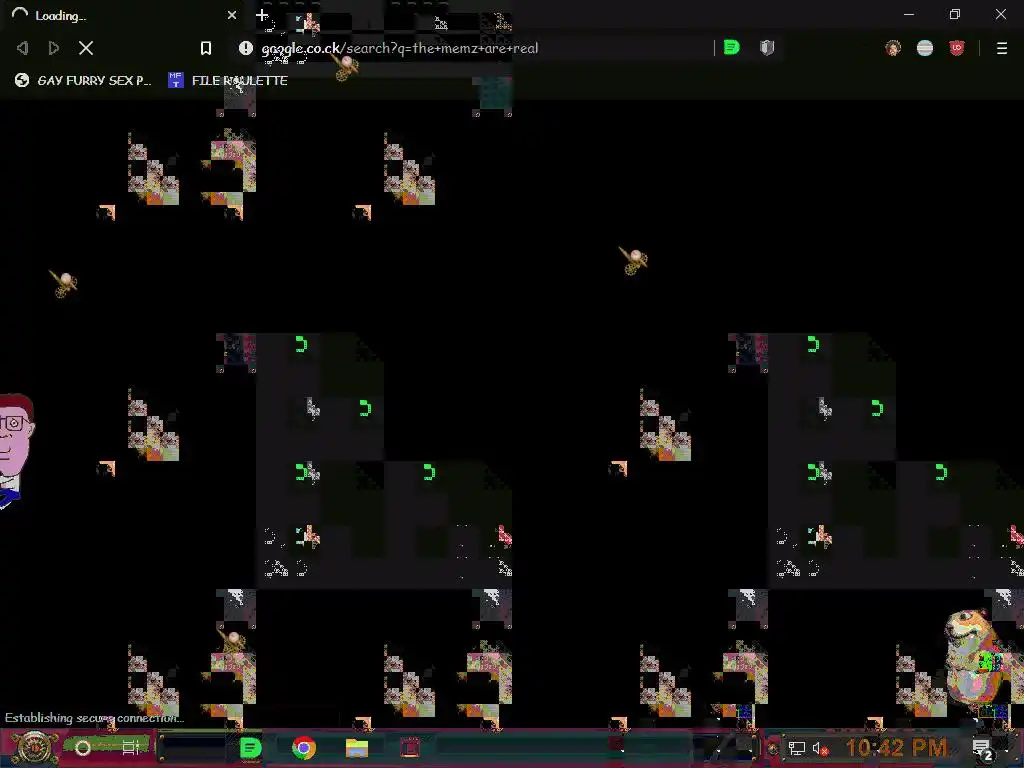Image resolution: width=1024 pixels, height=768 pixels.
Task: Open the notification center with 2 notifications
Action: pos(982,749)
